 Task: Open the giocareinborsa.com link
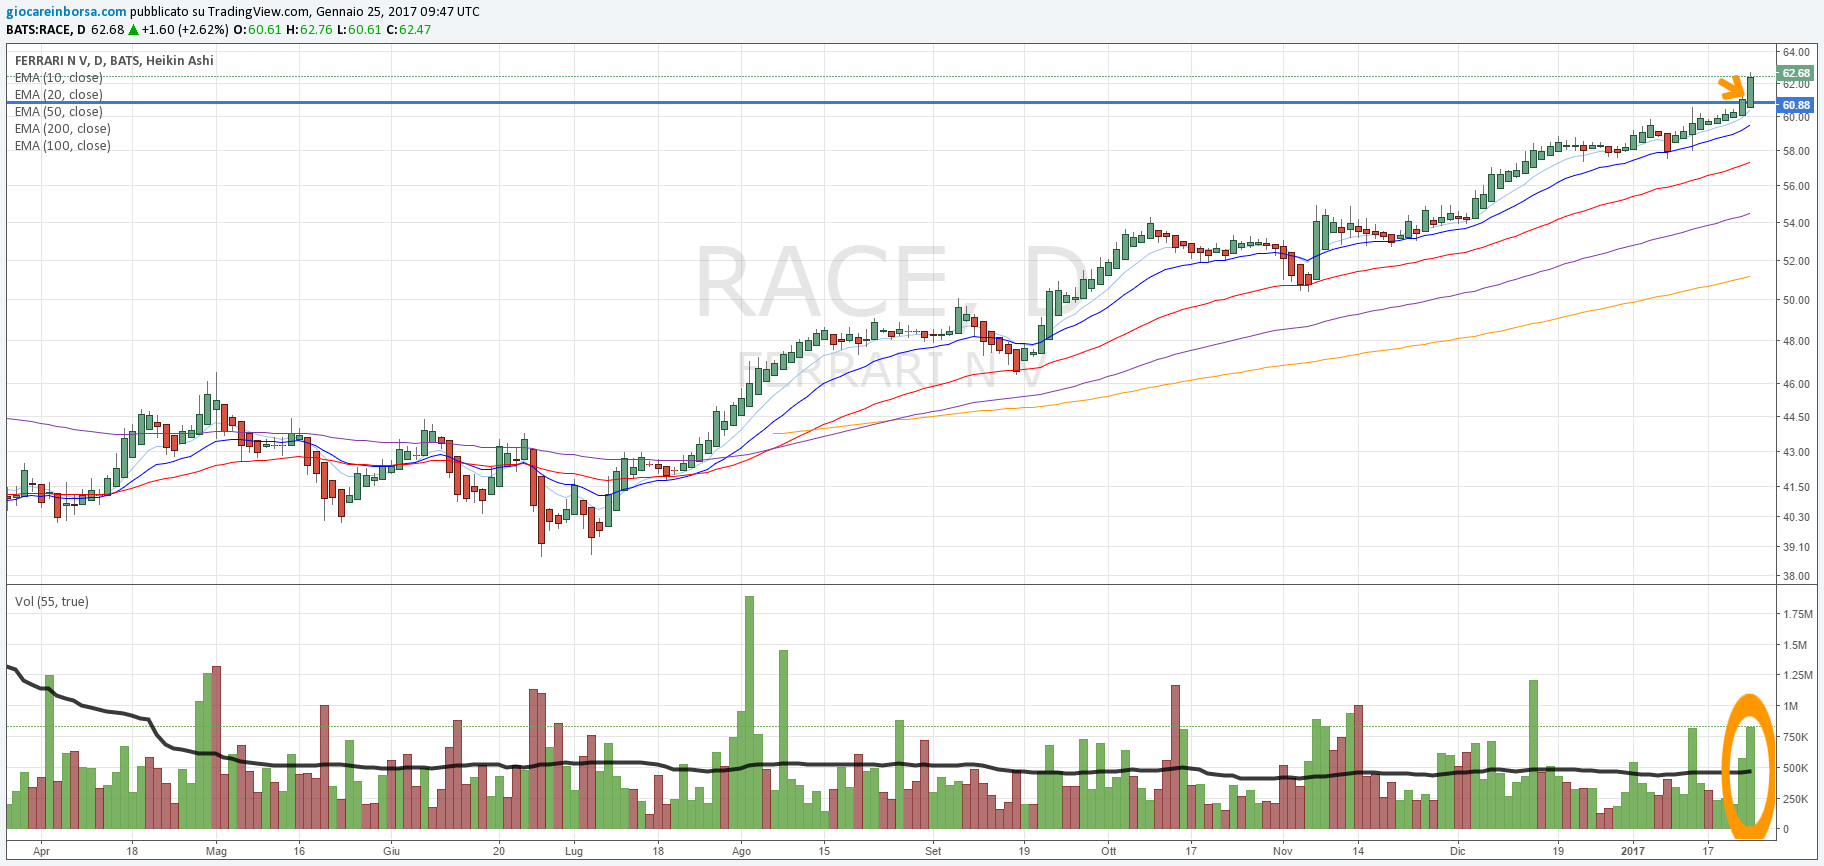pos(66,12)
